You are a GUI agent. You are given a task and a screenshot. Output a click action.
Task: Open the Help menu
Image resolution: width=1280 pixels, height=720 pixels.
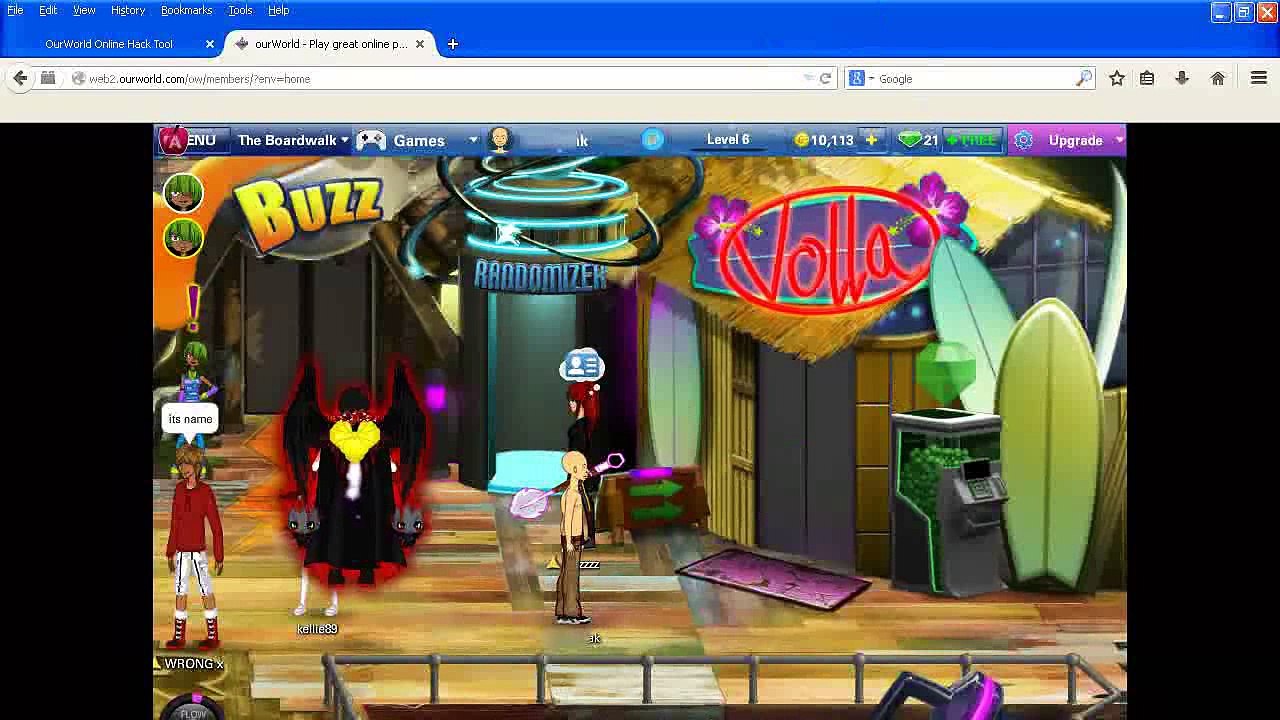[x=278, y=10]
